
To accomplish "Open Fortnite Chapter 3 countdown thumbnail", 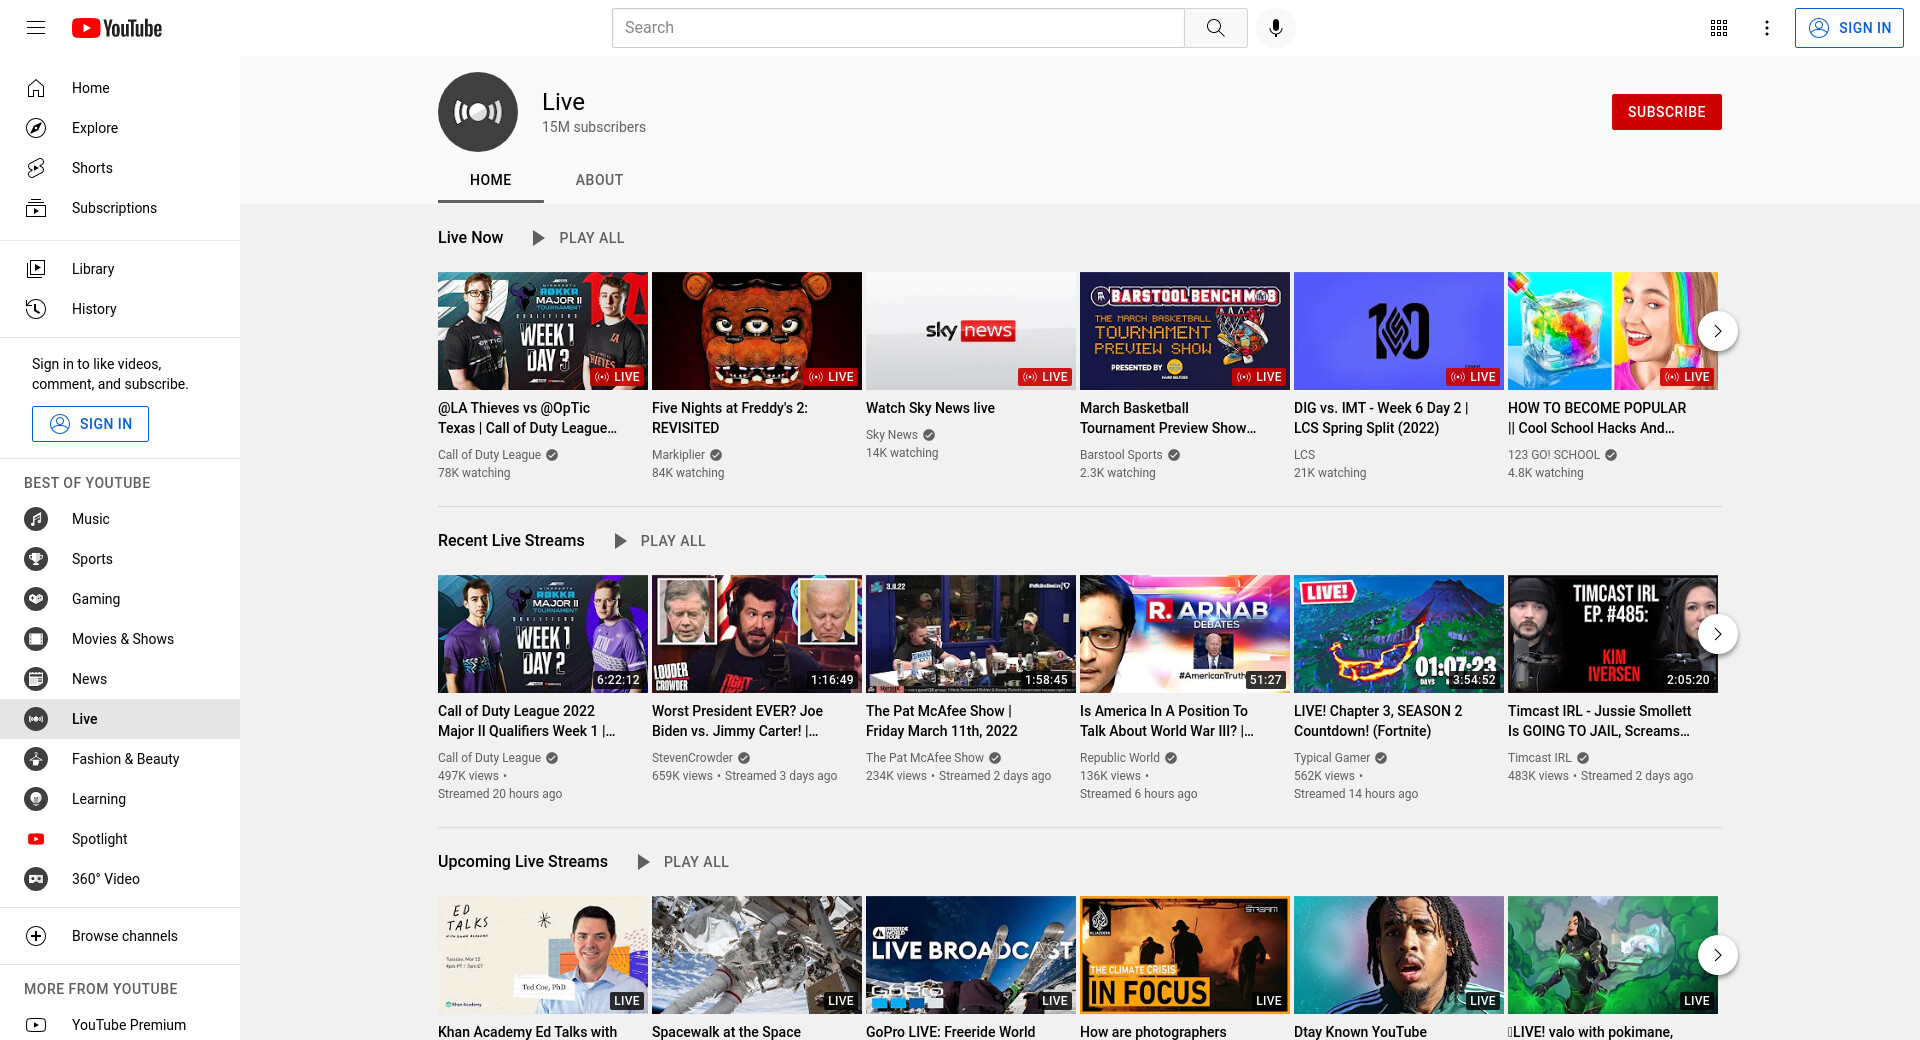I will [x=1399, y=634].
